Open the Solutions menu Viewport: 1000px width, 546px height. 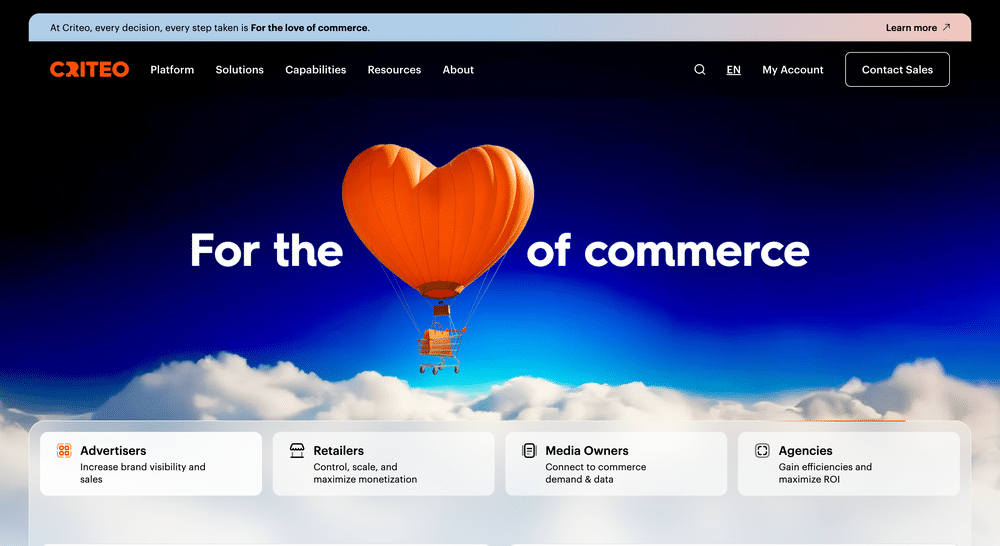pyautogui.click(x=239, y=70)
